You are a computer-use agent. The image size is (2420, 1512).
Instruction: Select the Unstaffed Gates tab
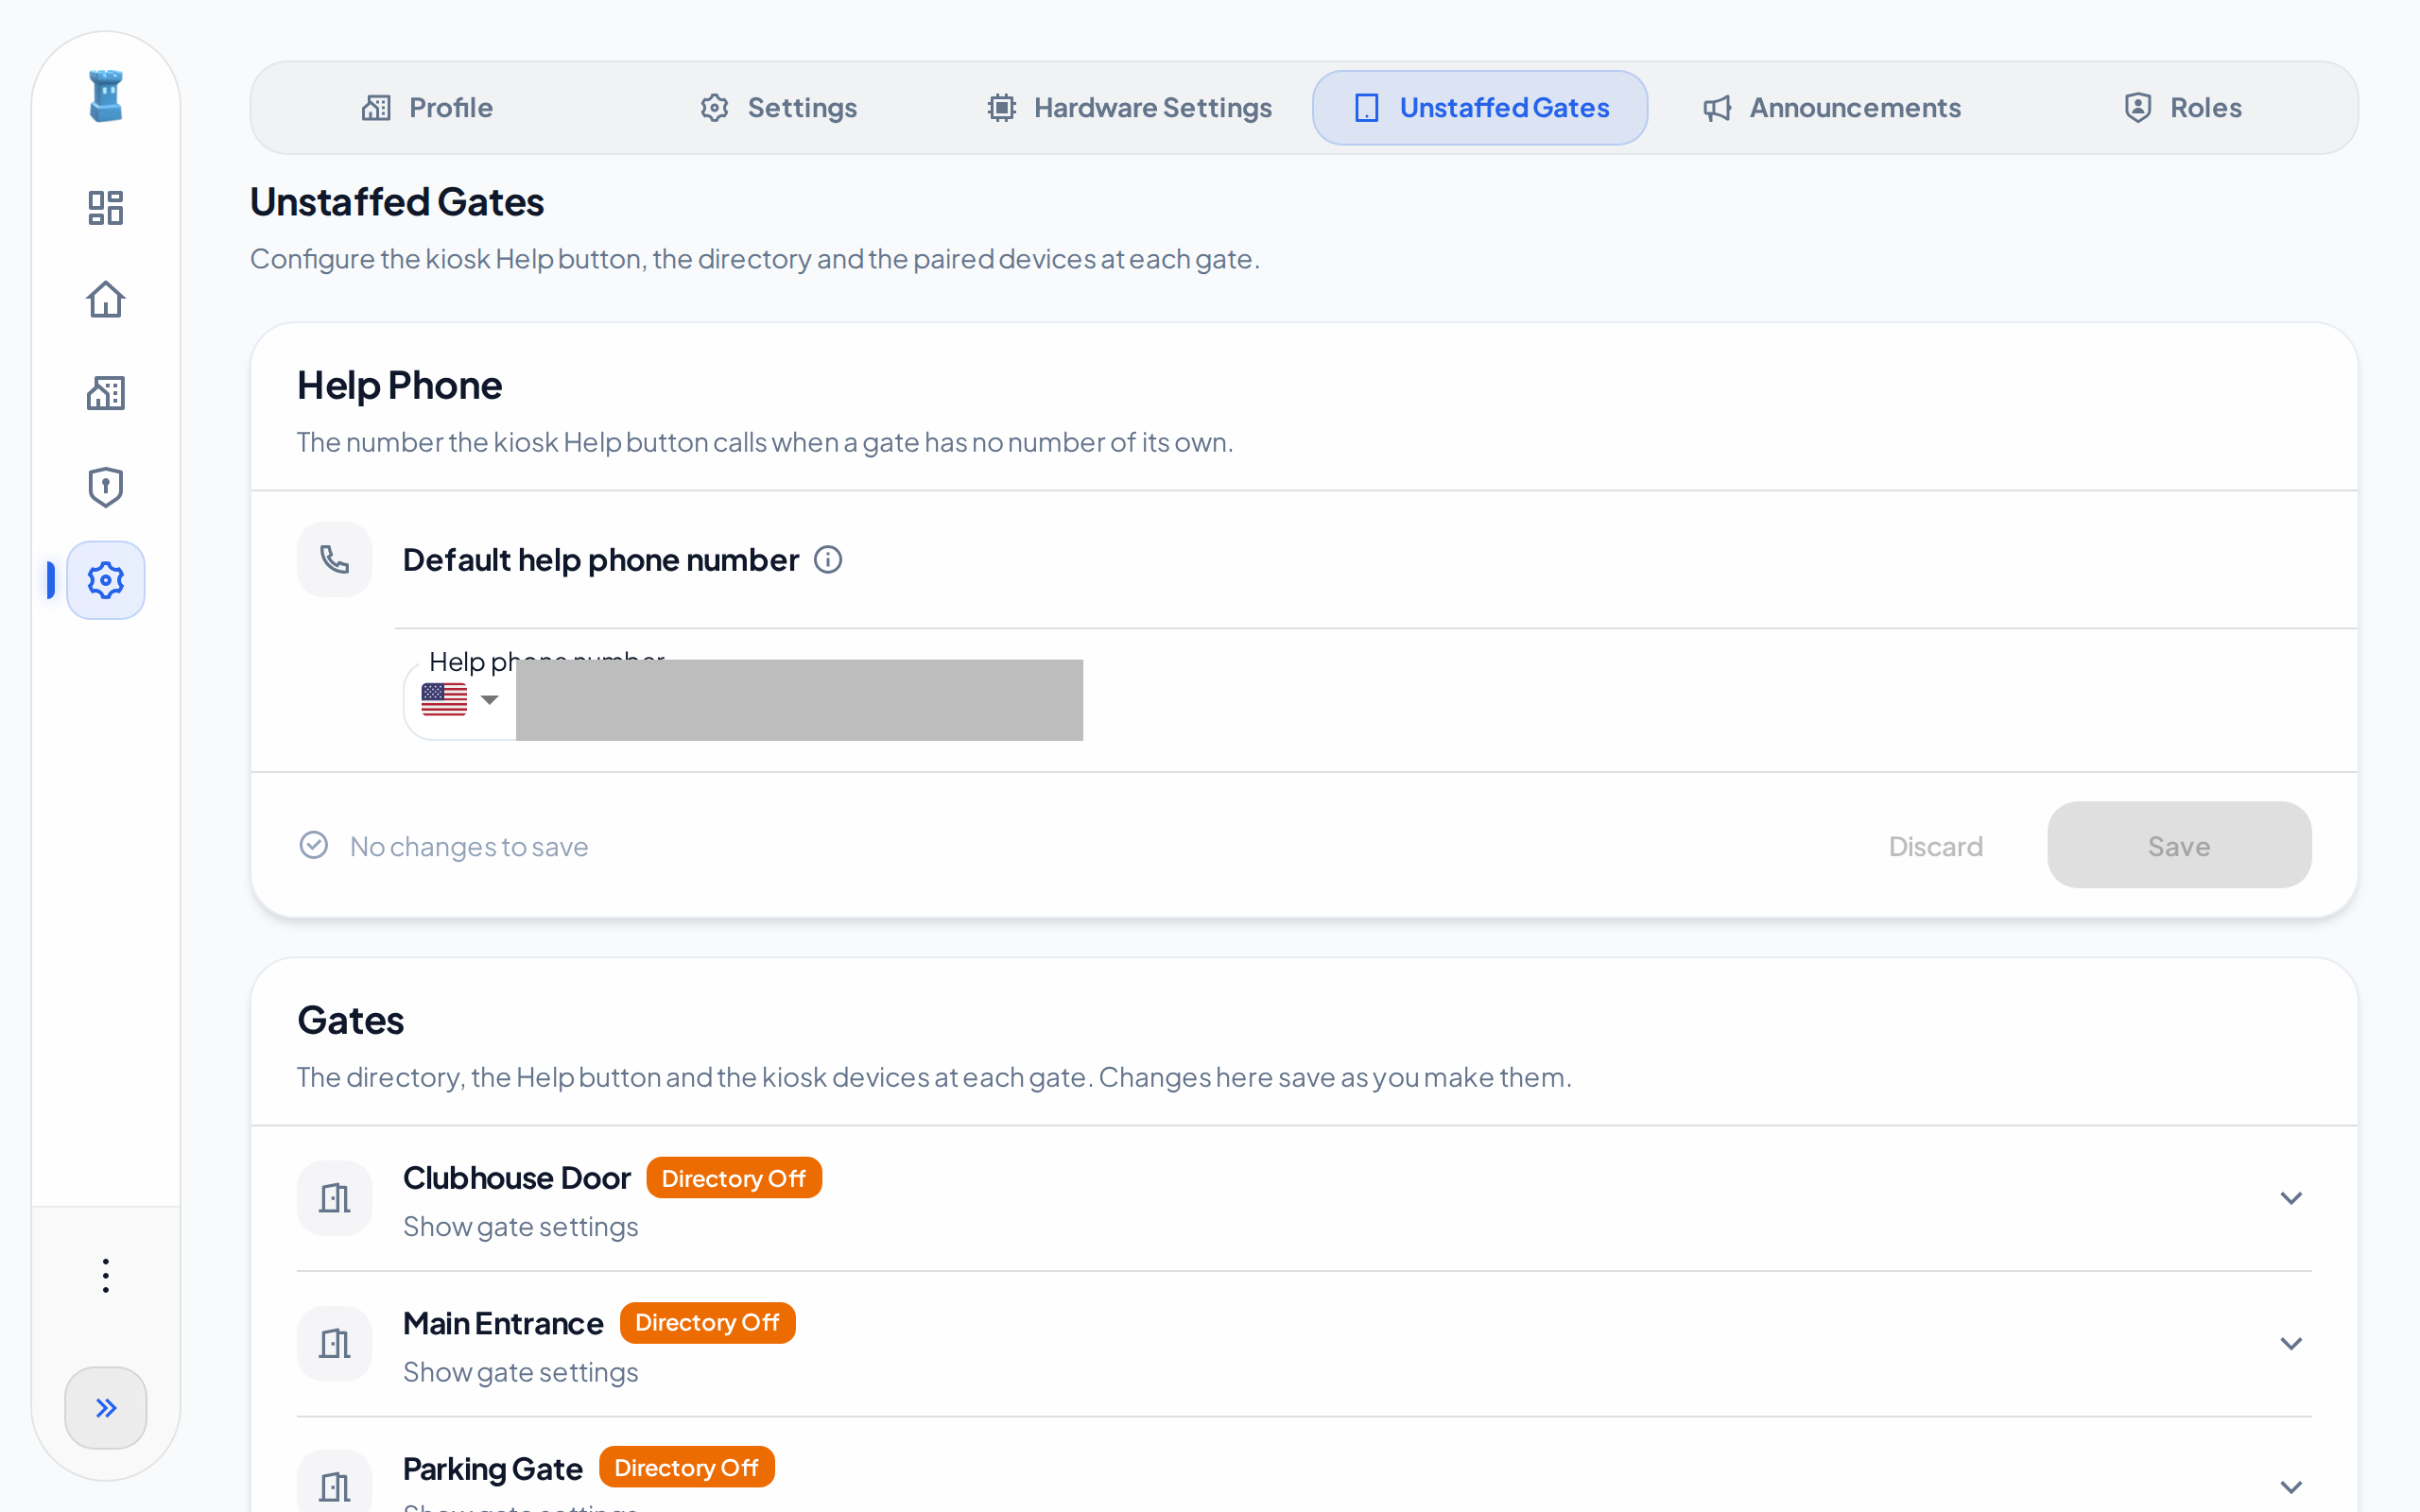point(1480,108)
